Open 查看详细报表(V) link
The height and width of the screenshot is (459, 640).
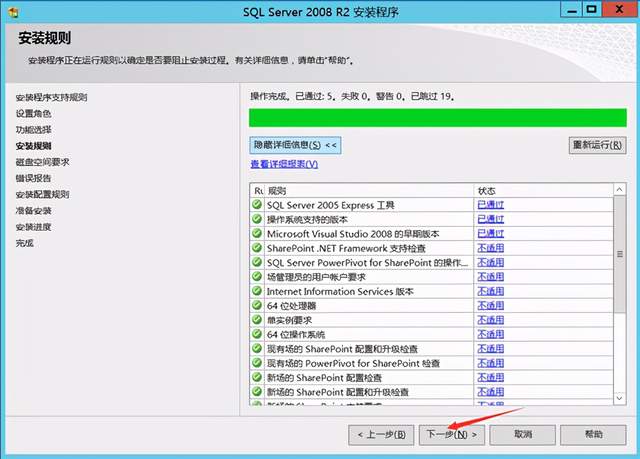(x=284, y=164)
